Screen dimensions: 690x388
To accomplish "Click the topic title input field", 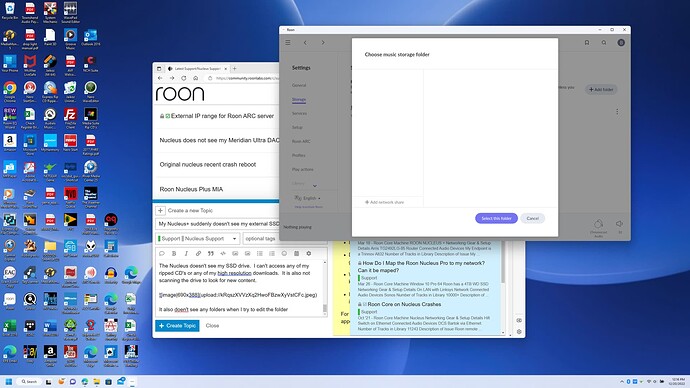I will coord(218,224).
